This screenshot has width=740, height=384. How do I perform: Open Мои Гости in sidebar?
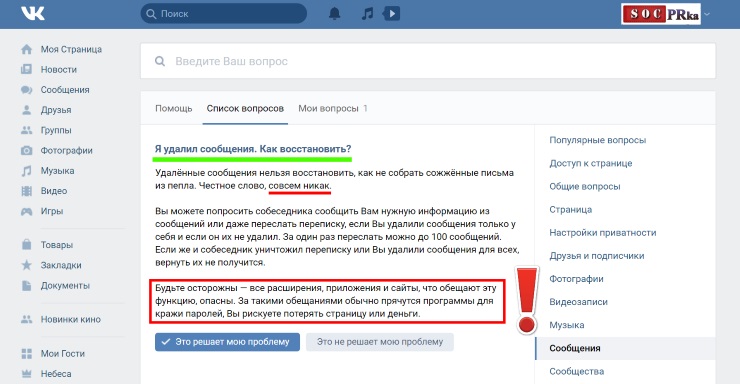click(x=63, y=353)
